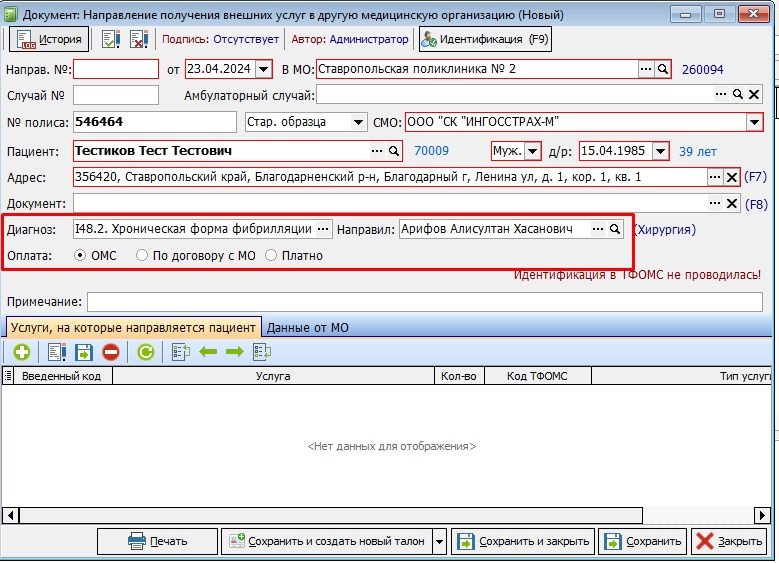
Task: Open grid column chooser icon in table header
Action: click(8, 376)
